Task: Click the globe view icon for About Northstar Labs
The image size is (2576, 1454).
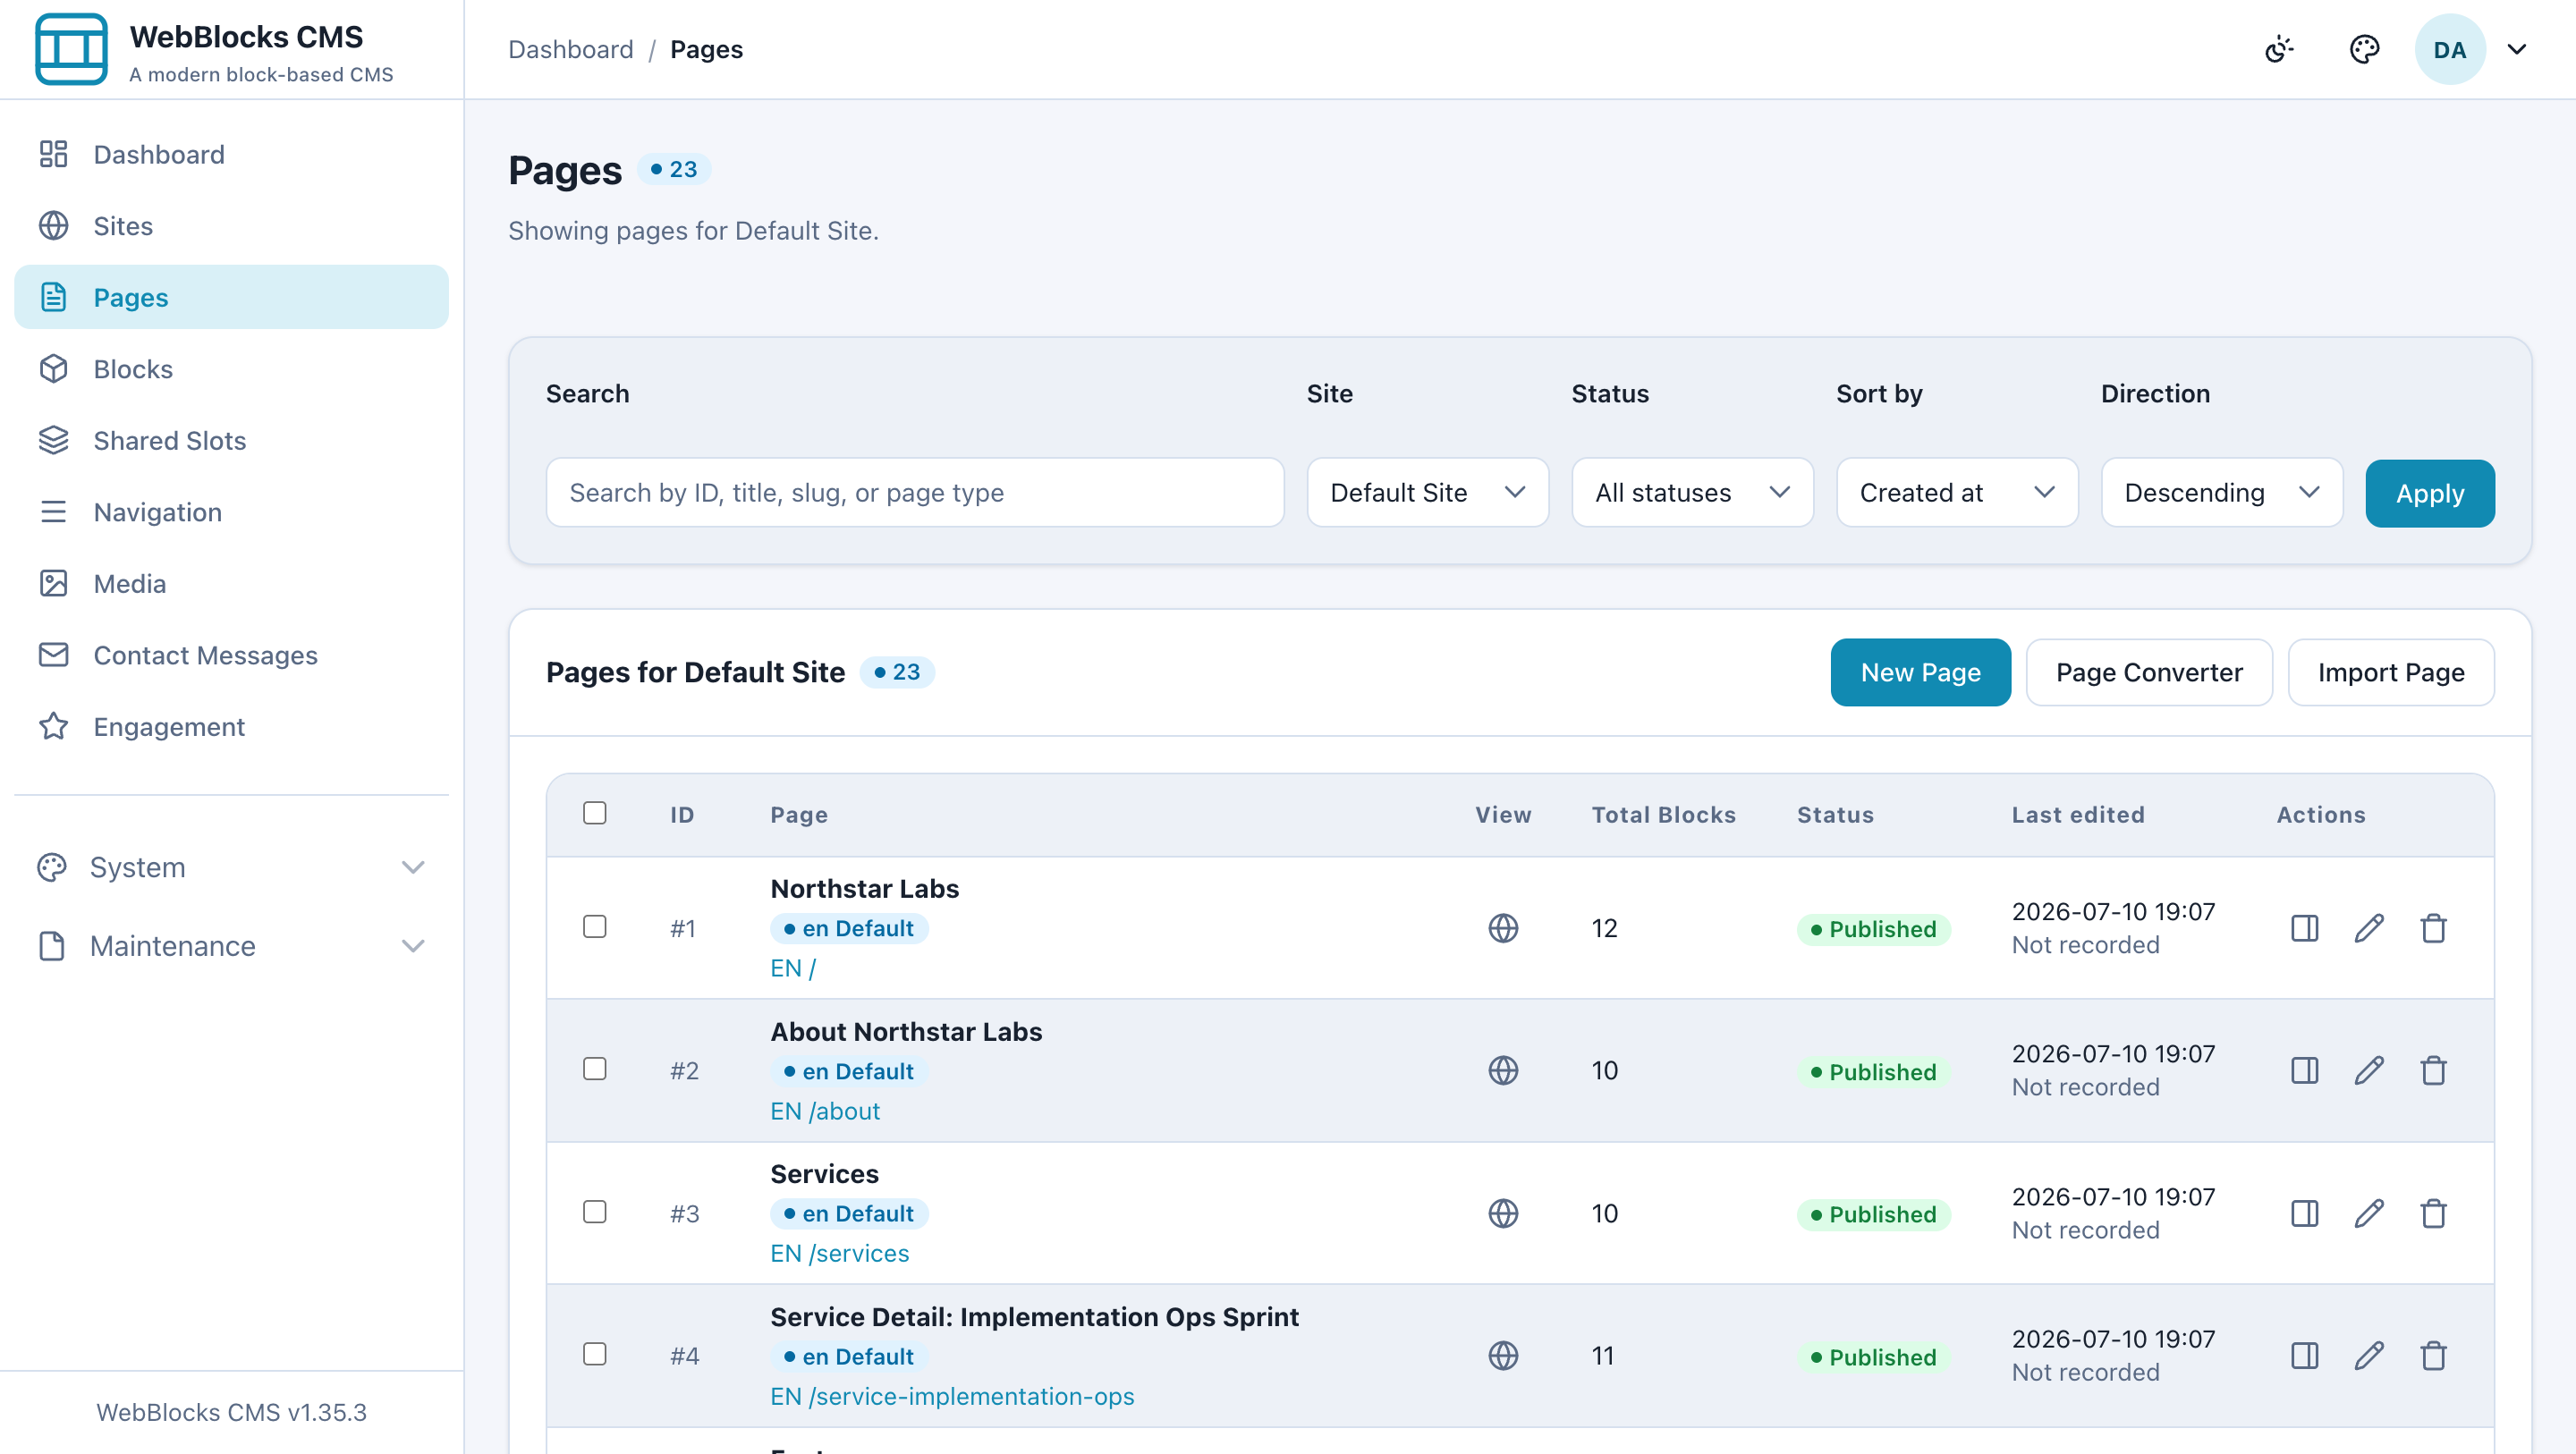Action: click(x=1503, y=1070)
